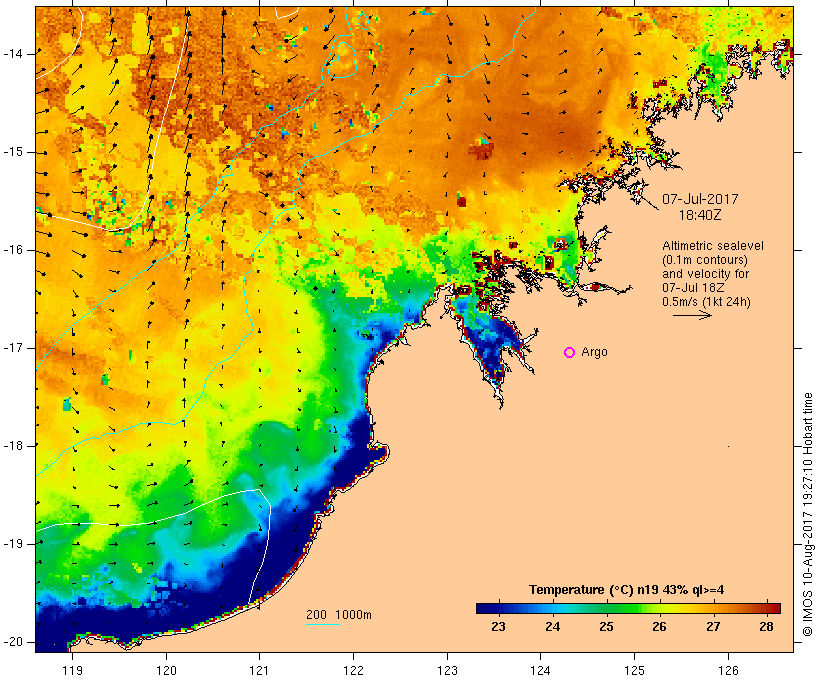Click the latitude axis label '-16'
This screenshot has height=680, width=820.
pos(13,250)
